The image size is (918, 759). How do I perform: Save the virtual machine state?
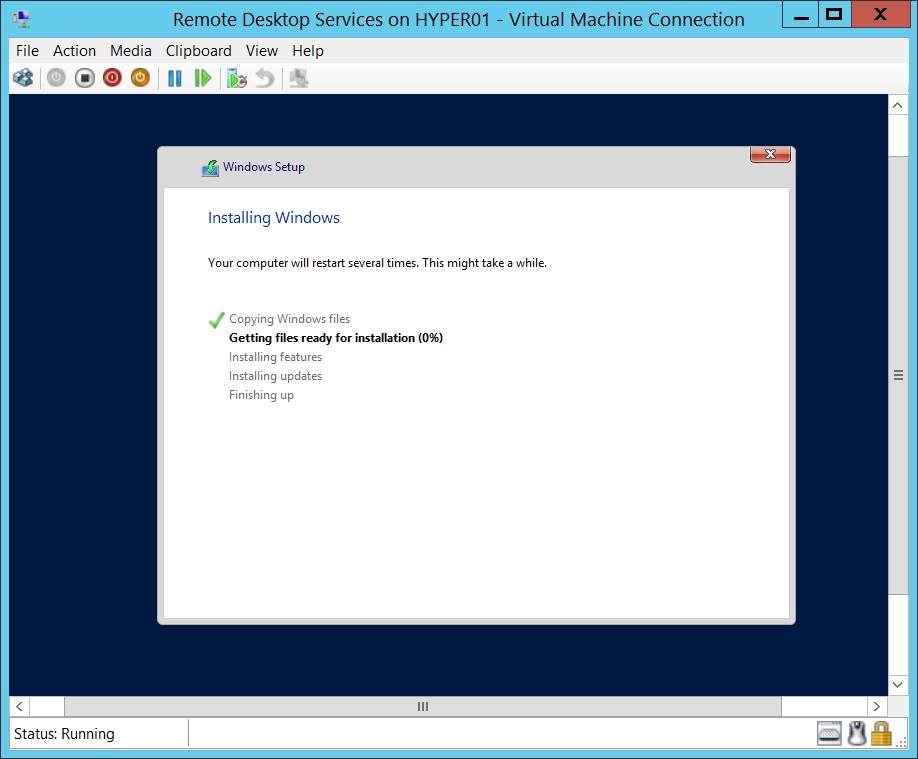(140, 78)
